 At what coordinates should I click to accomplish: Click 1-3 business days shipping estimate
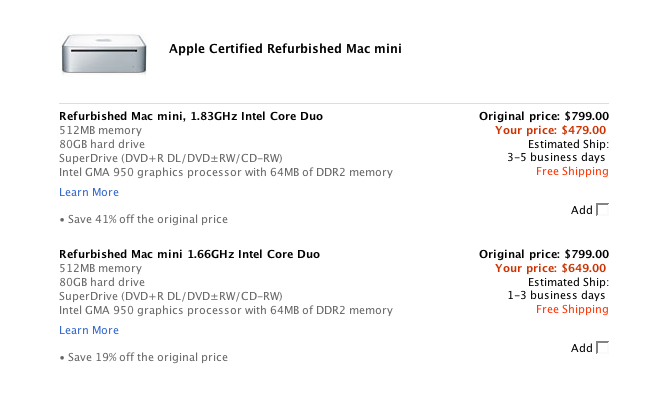(x=556, y=296)
